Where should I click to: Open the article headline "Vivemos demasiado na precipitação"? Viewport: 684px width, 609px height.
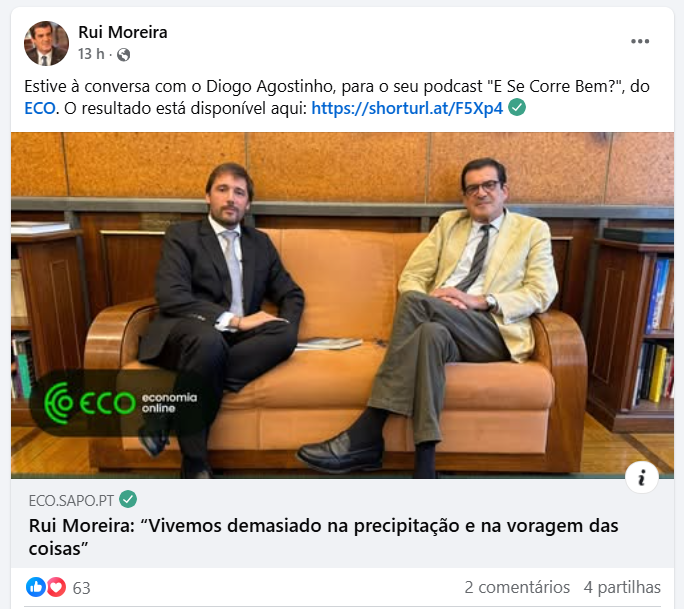[x=323, y=537]
